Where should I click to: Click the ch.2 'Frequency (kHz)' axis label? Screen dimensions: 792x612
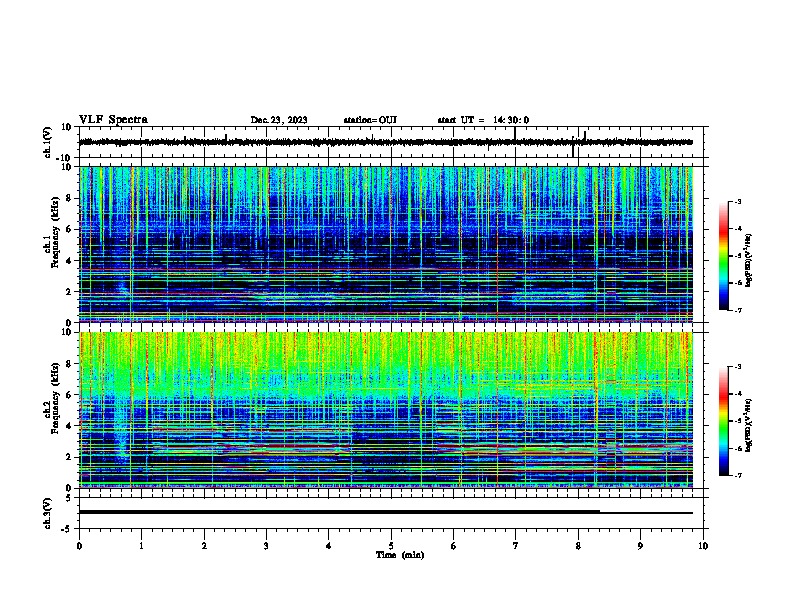[x=55, y=398]
